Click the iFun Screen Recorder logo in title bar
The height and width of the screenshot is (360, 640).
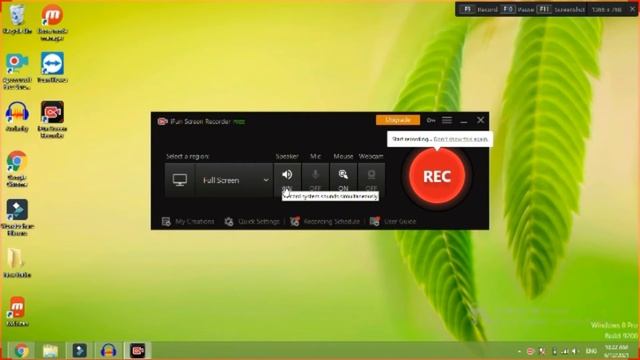[x=162, y=121]
